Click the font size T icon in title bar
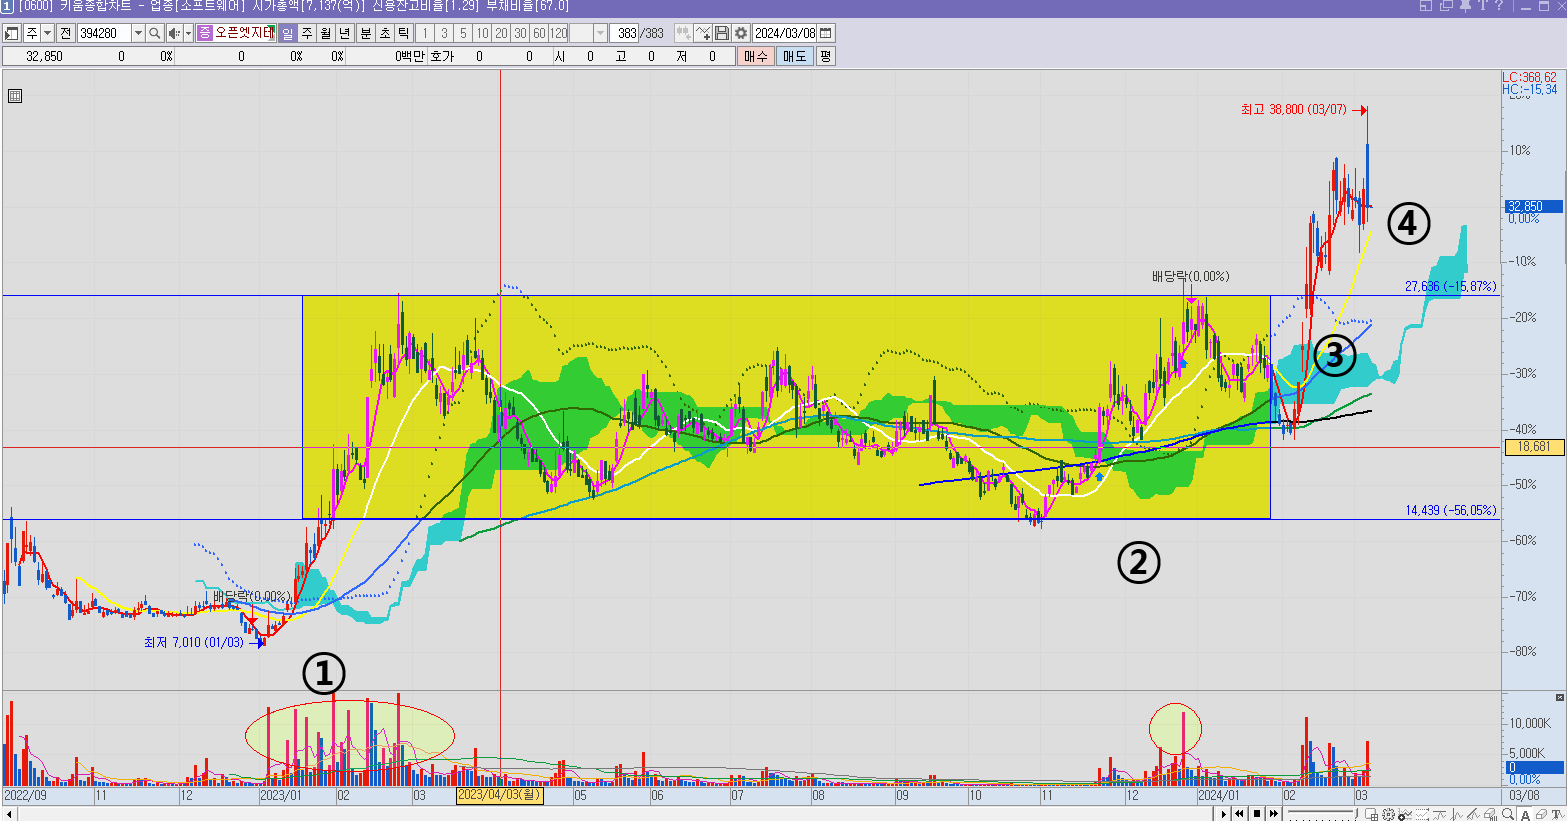This screenshot has width=1567, height=821. tap(1483, 6)
